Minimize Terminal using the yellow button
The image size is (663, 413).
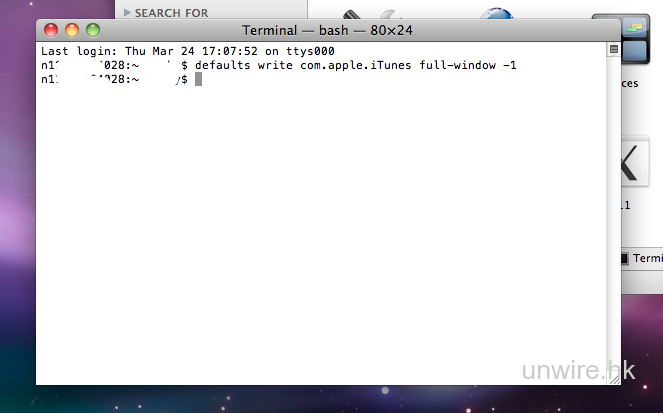pos(72,30)
